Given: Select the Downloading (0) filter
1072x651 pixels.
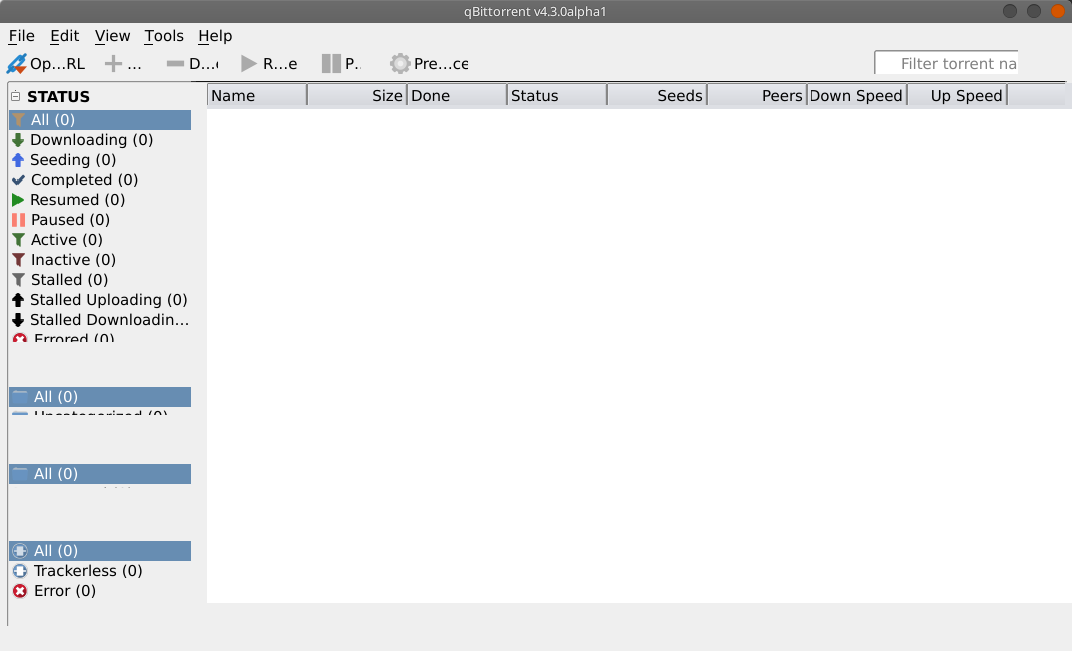Looking at the screenshot, I should tap(100, 140).
